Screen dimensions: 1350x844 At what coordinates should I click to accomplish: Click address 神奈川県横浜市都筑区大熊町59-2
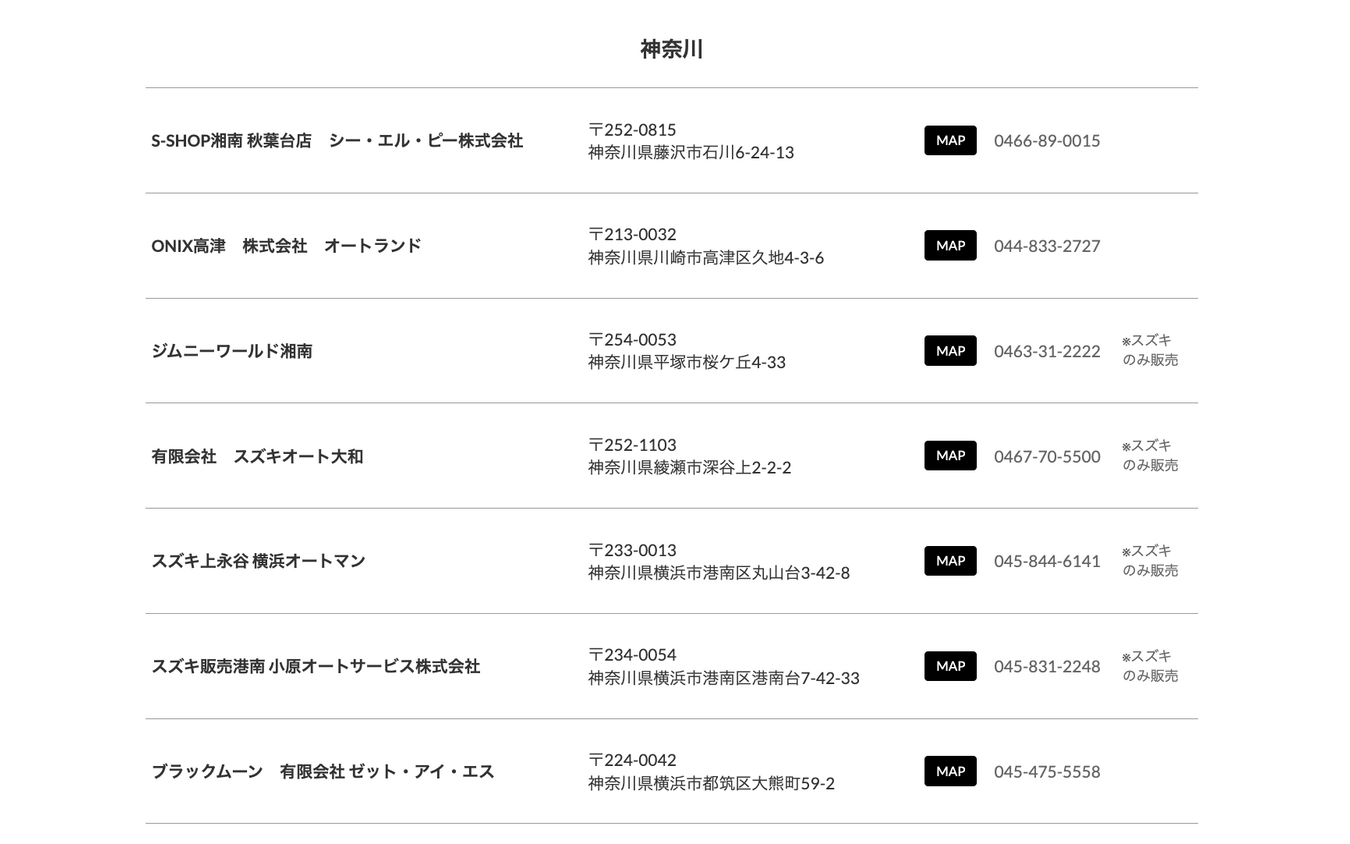(711, 784)
